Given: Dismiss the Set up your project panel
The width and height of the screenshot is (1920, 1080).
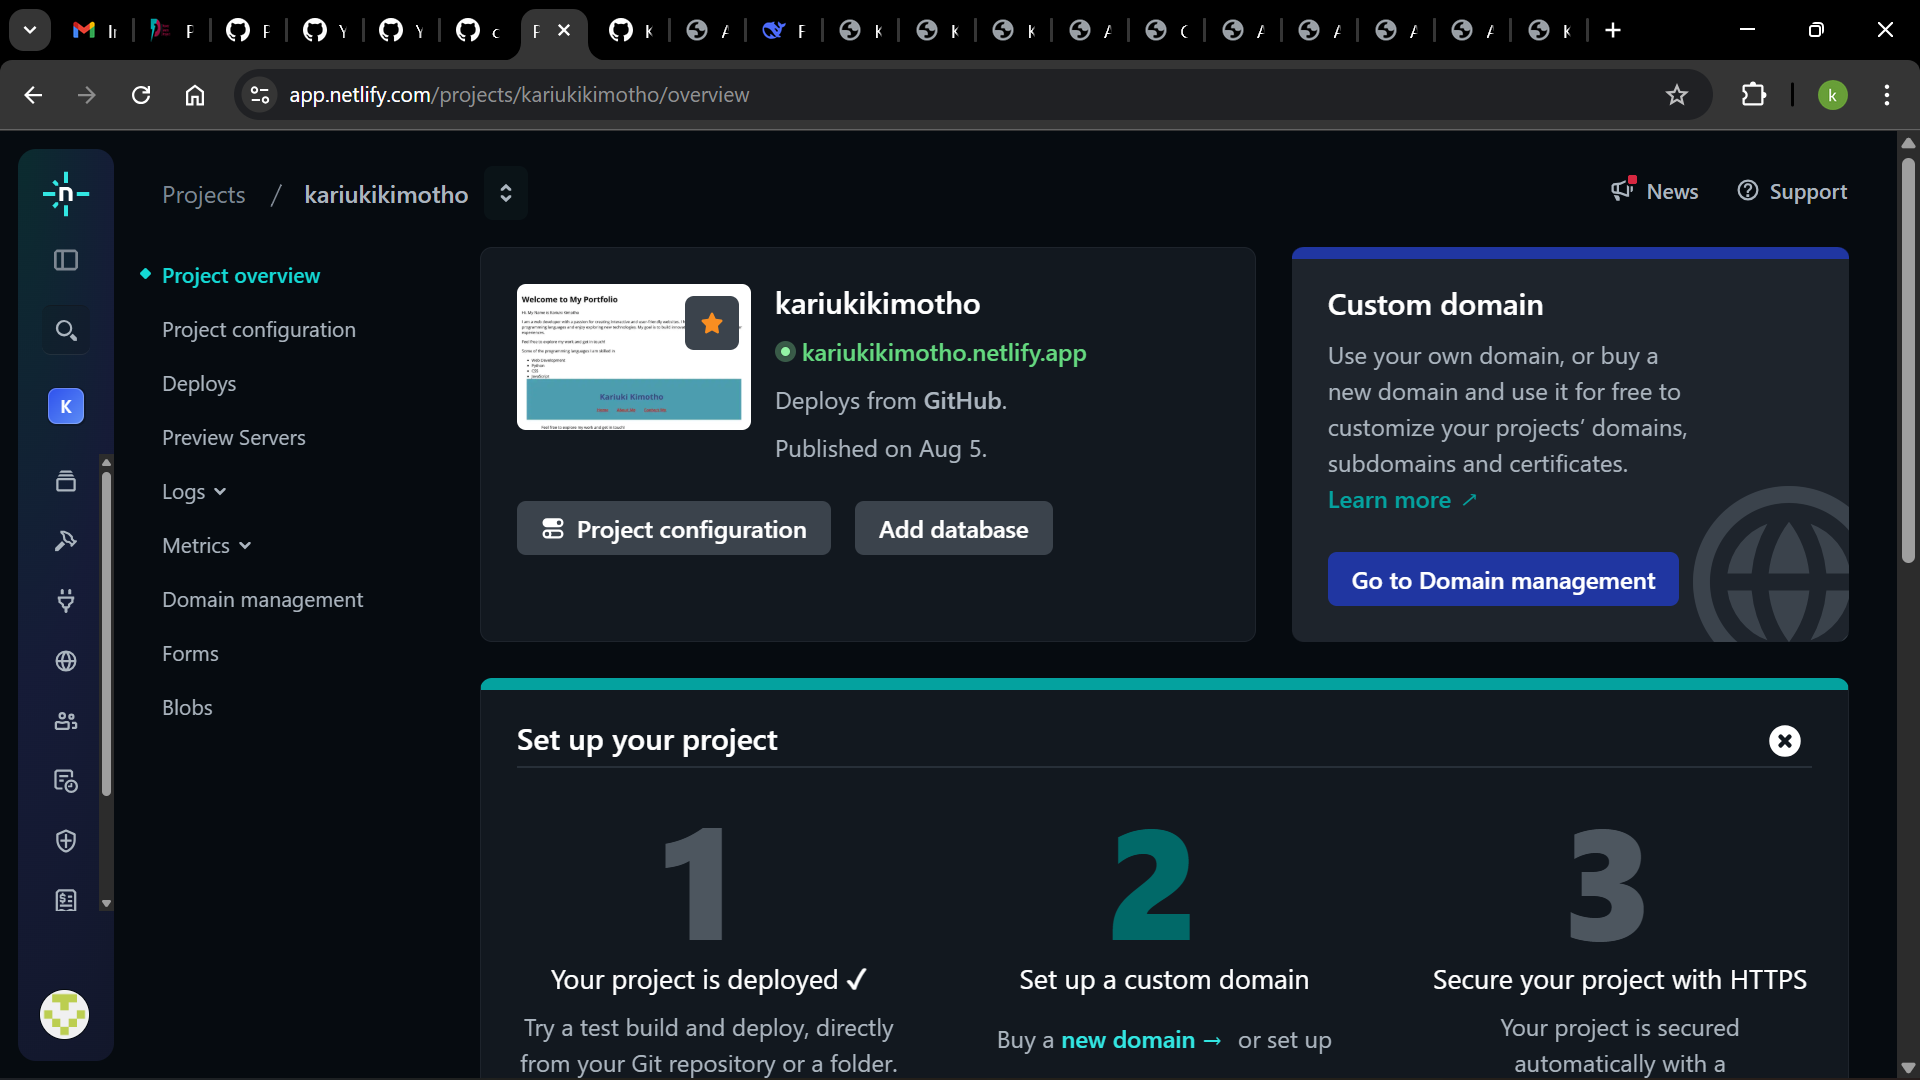Looking at the screenshot, I should (1785, 741).
